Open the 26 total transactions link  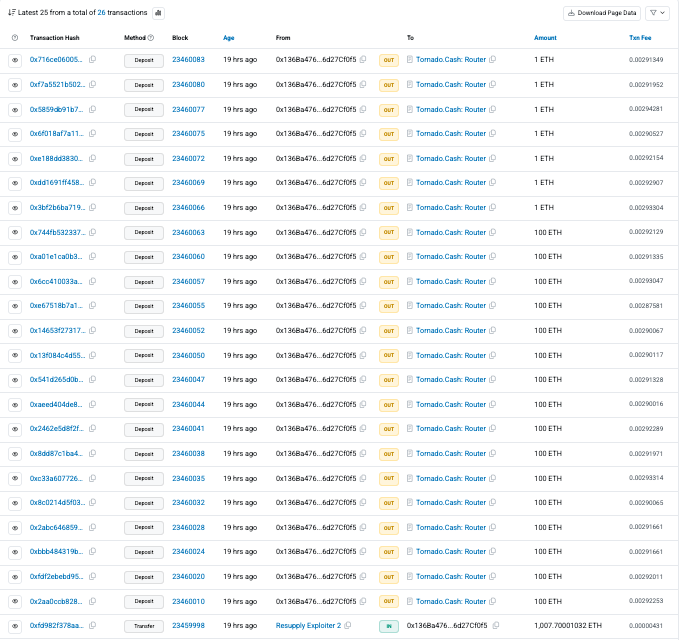coord(101,13)
